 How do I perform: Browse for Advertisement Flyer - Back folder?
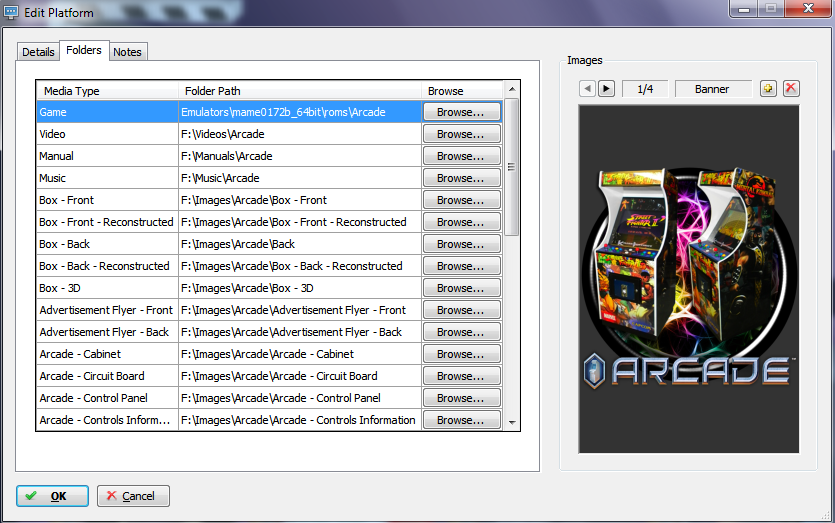[x=462, y=332]
